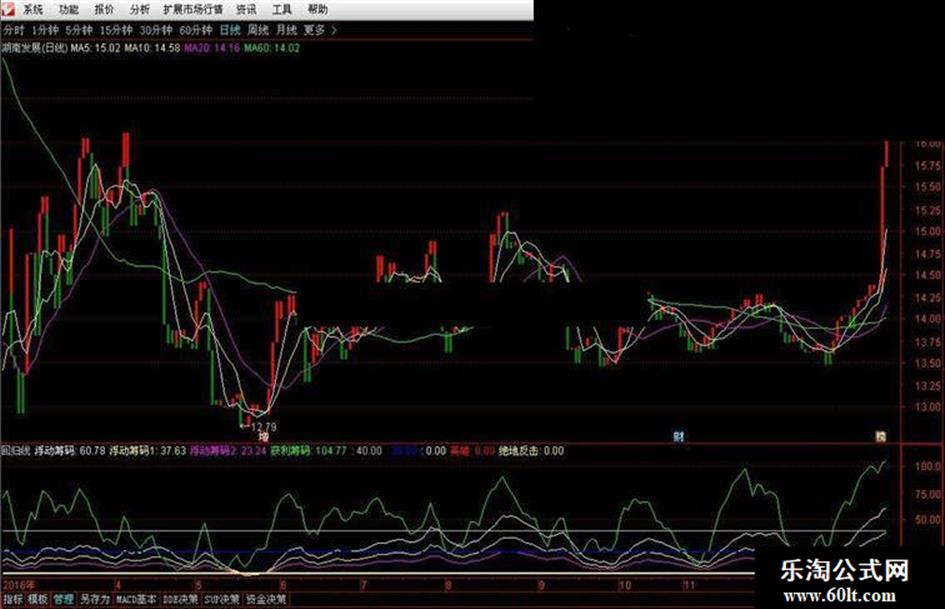Click the MA10: 14.58 indicator label

(152, 48)
